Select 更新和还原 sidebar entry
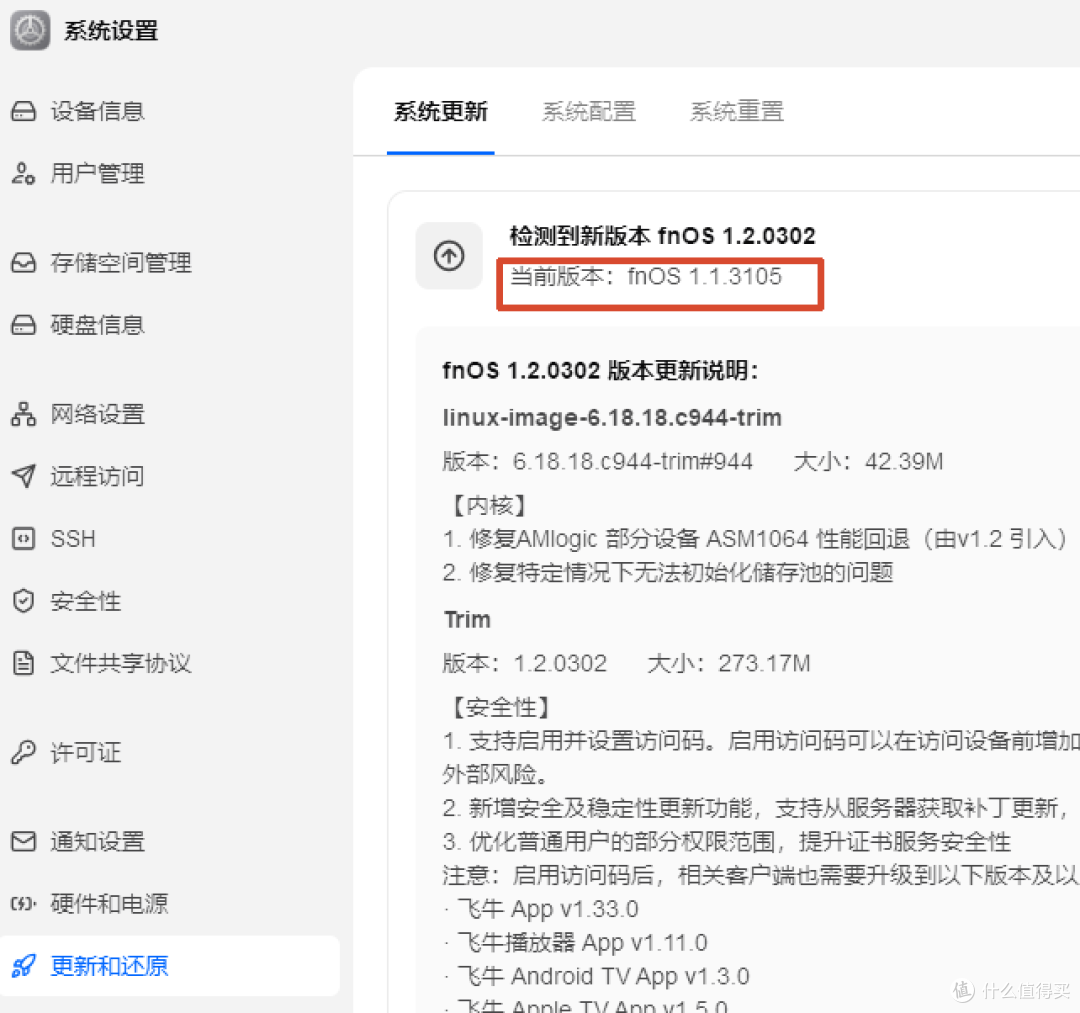This screenshot has height=1013, width=1080. (x=169, y=965)
